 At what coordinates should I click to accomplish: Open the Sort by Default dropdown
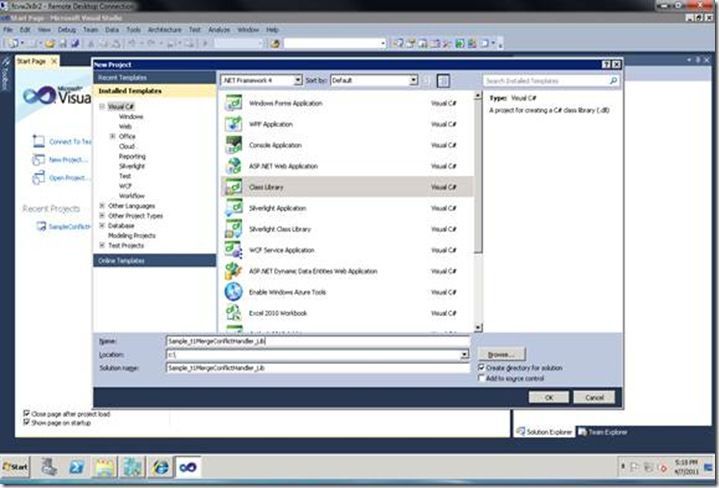coord(413,80)
